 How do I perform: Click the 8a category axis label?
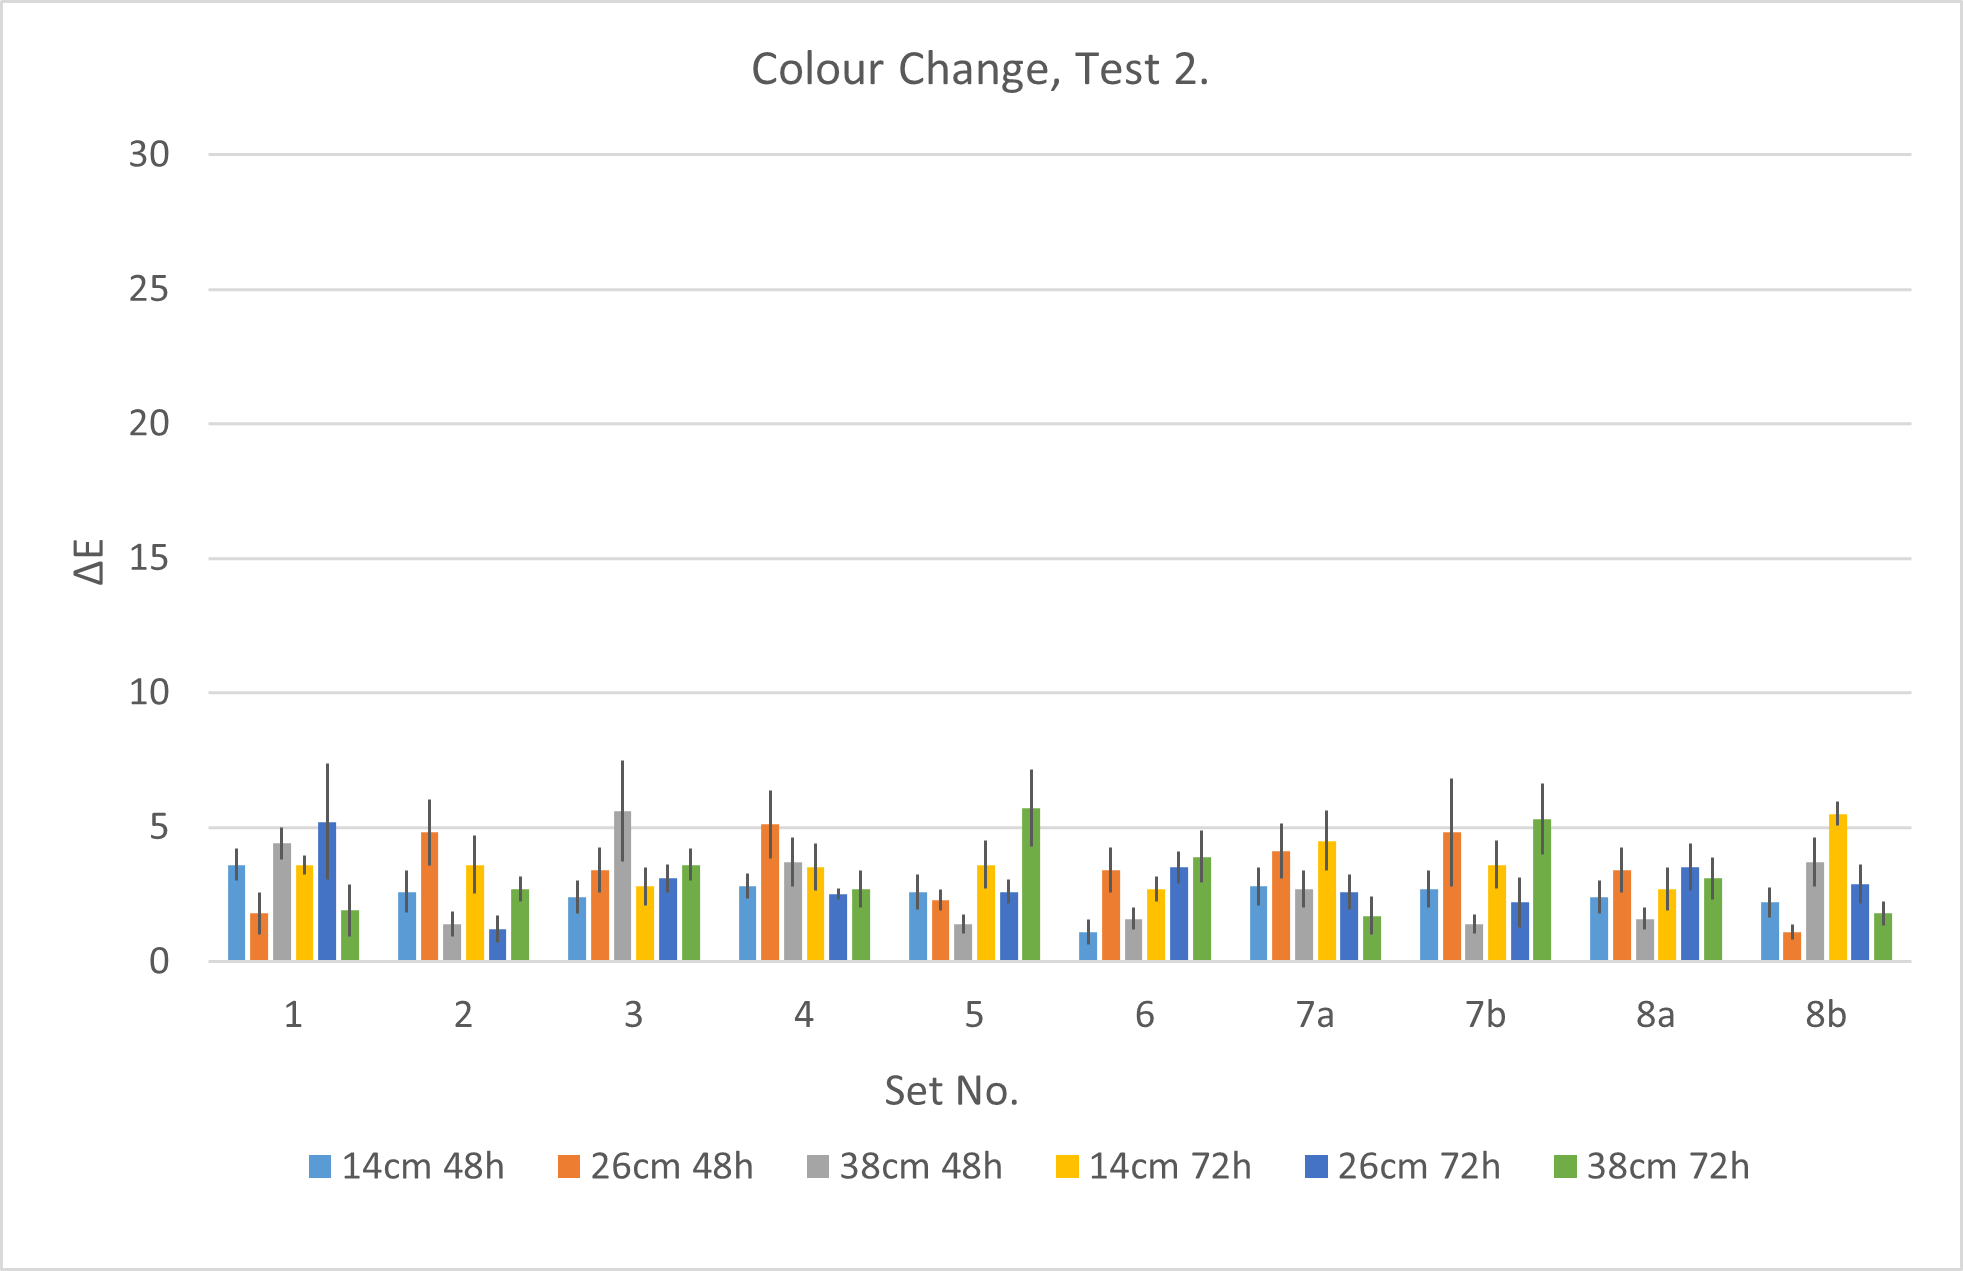[x=1655, y=1016]
